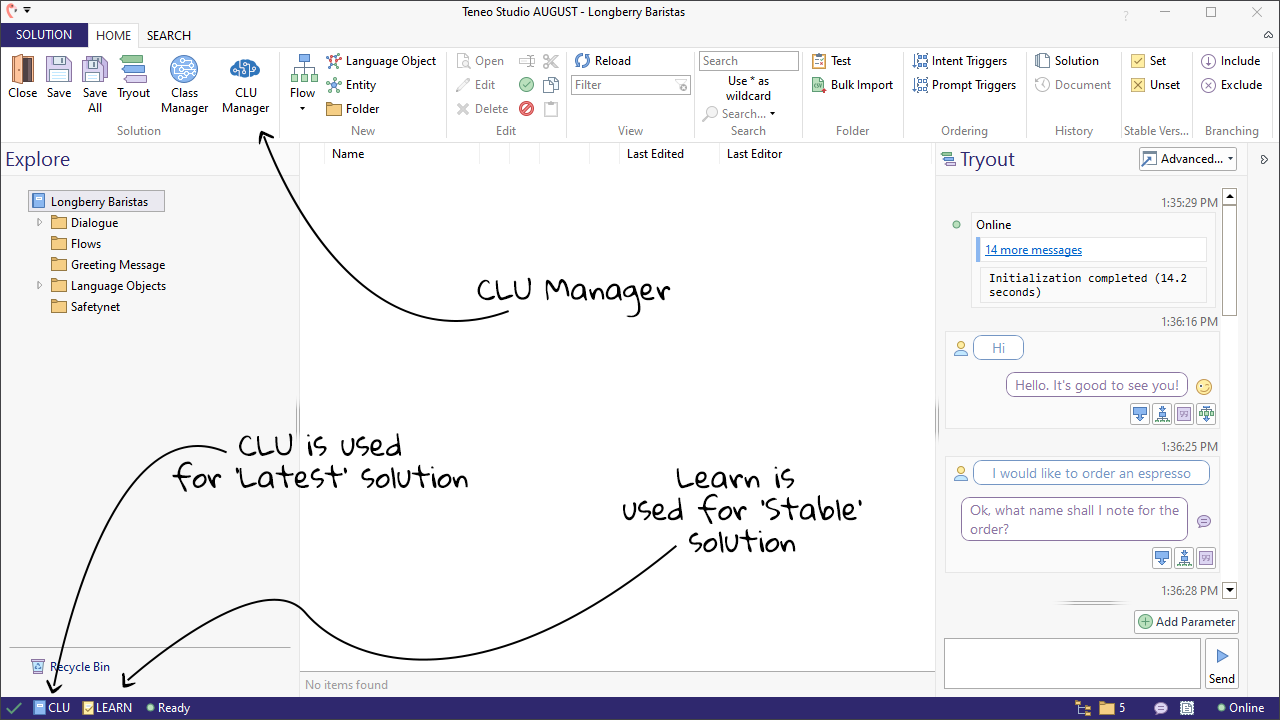
Task: Click the smiley icon beside the Hello reply
Action: [1204, 387]
